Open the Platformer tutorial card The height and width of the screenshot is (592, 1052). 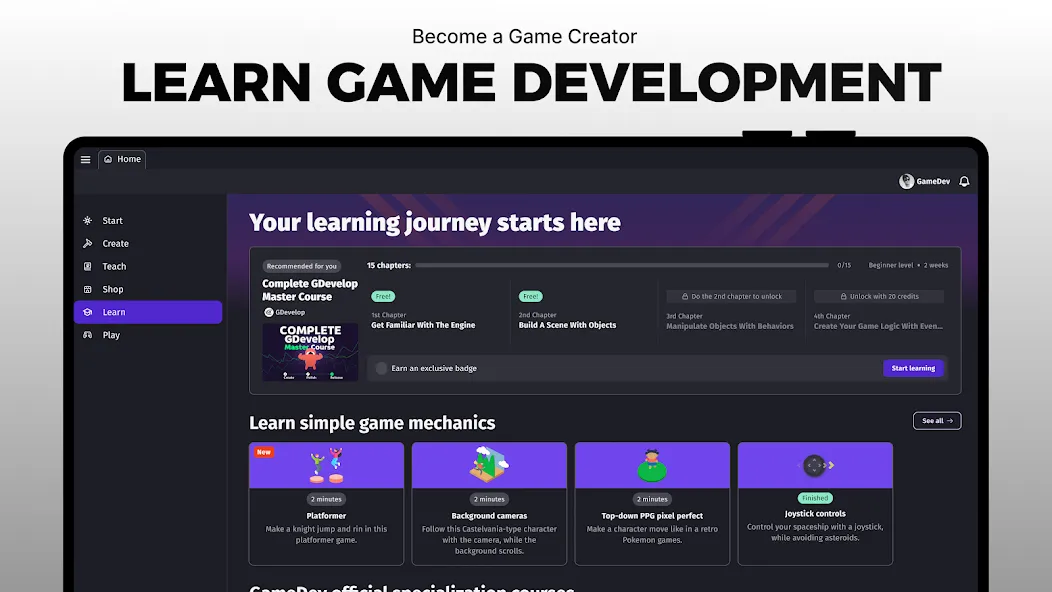coord(326,503)
